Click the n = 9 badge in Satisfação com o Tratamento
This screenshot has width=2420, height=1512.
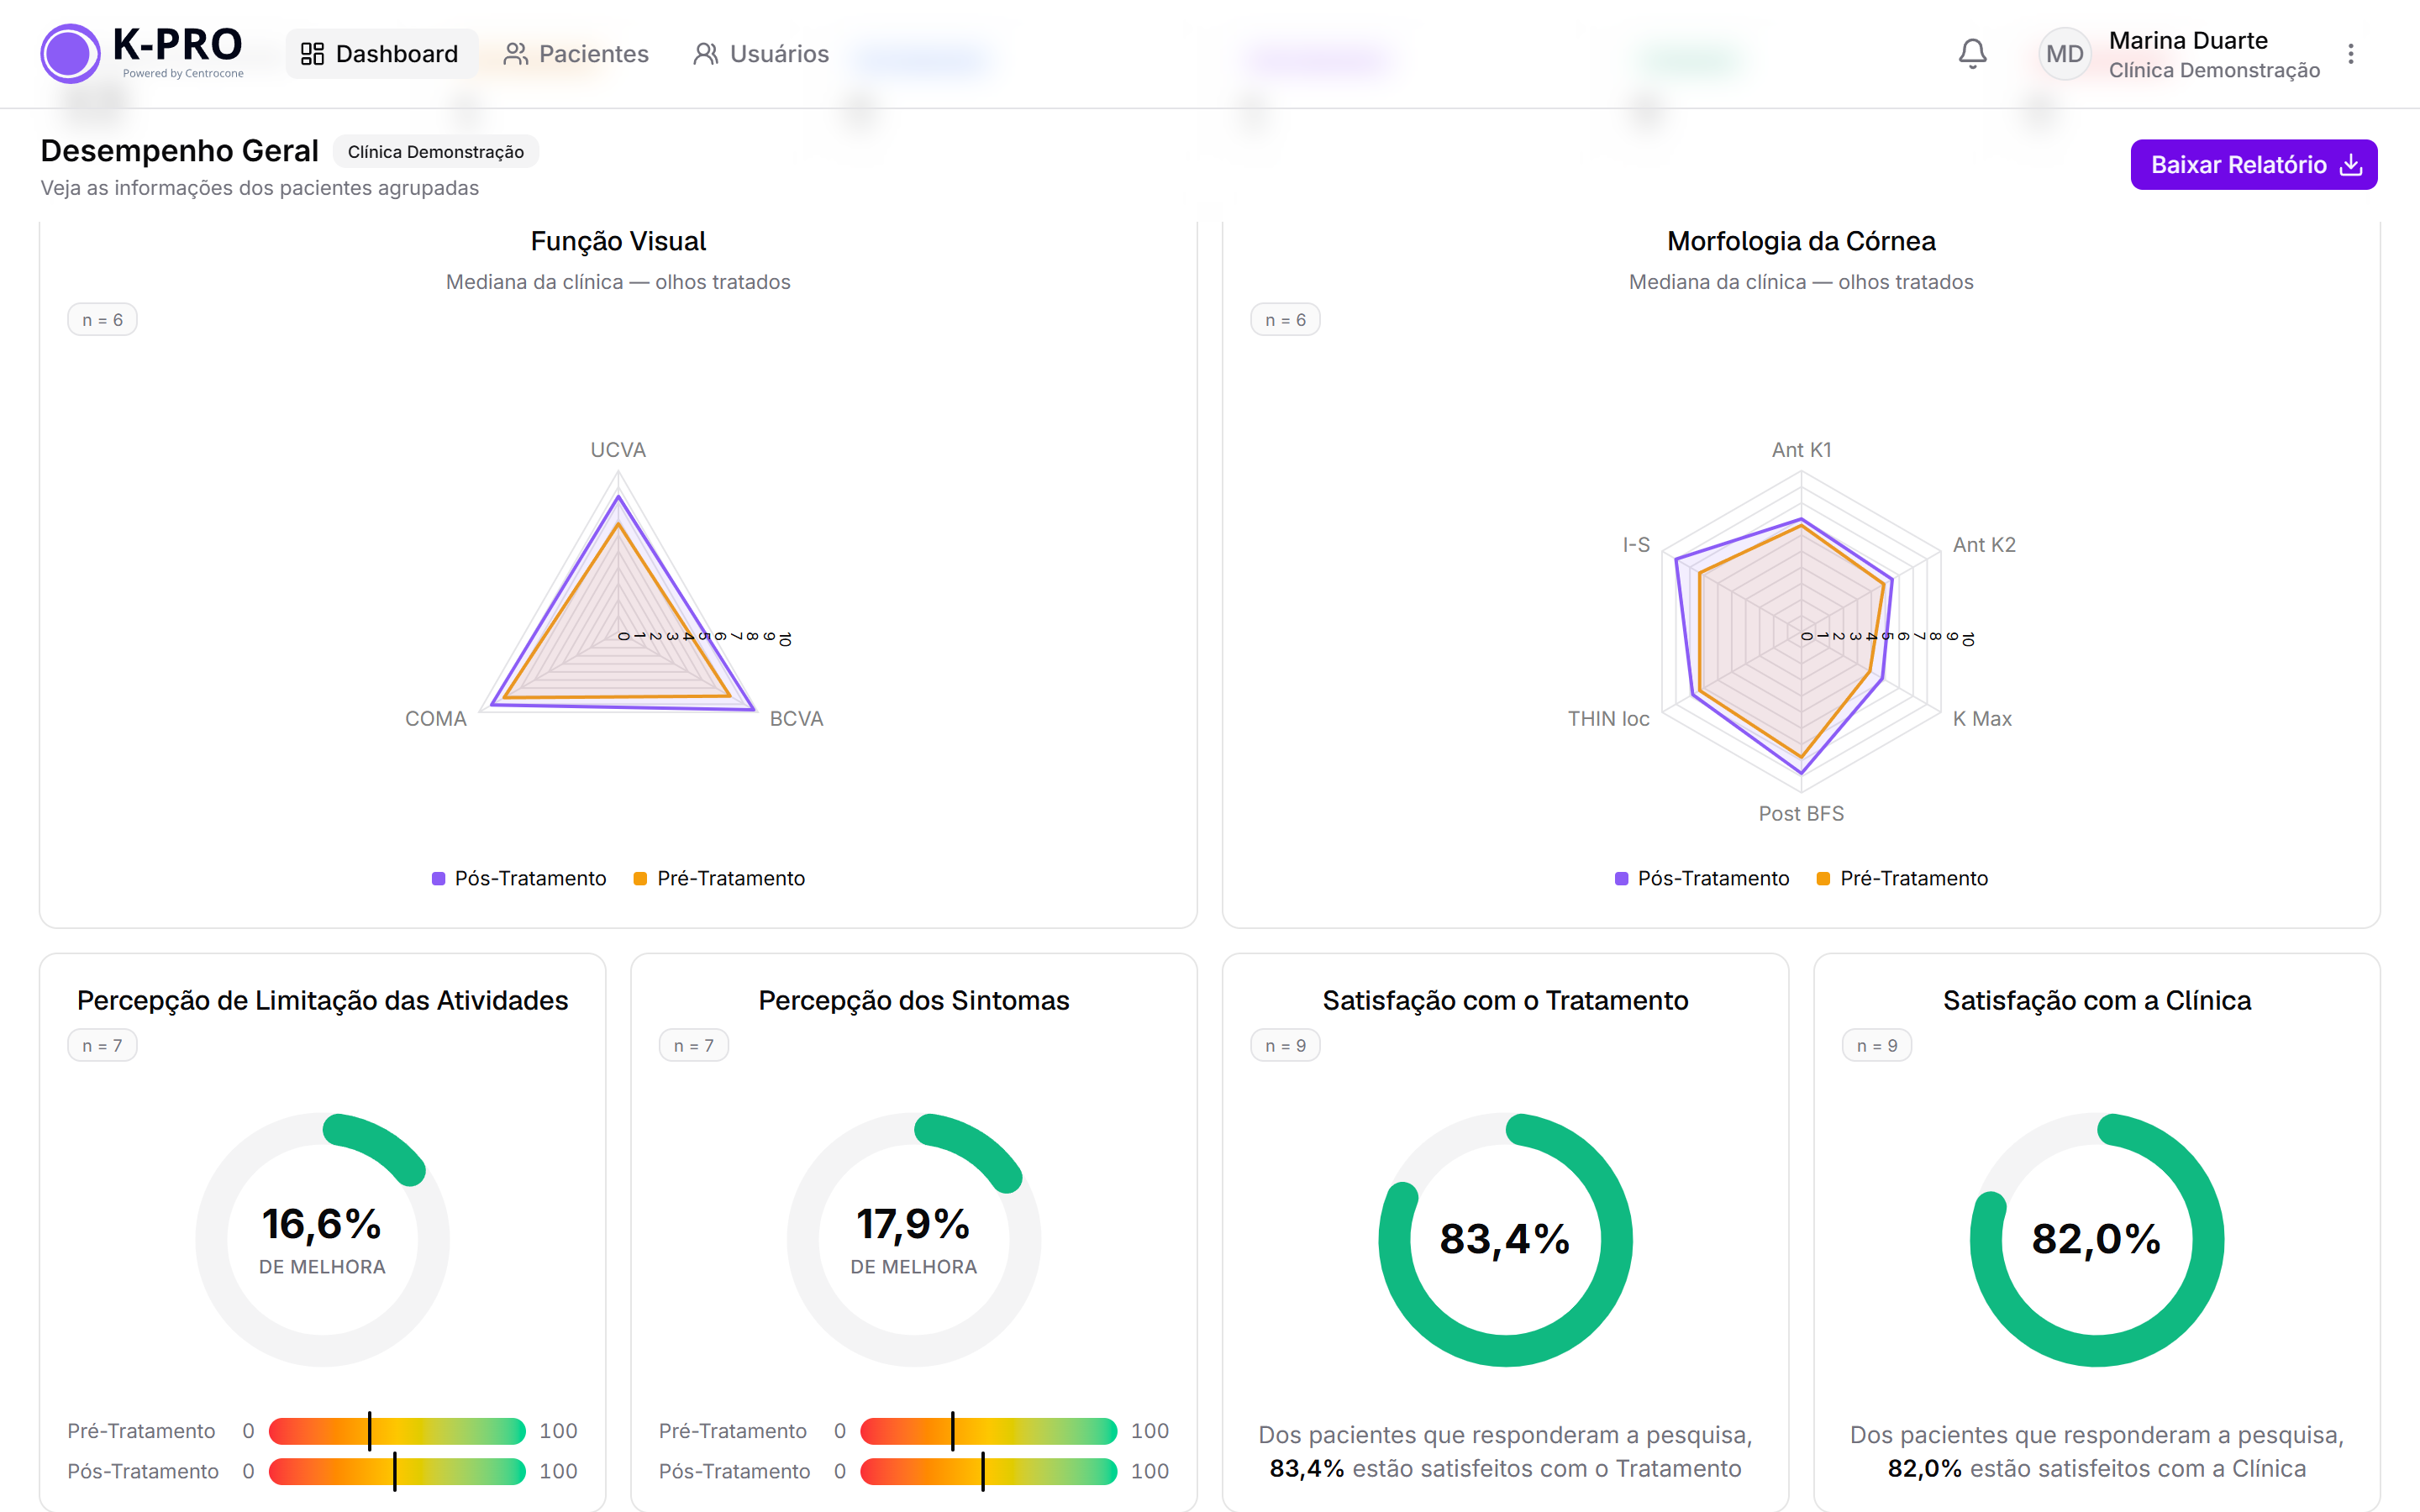pos(1285,1045)
